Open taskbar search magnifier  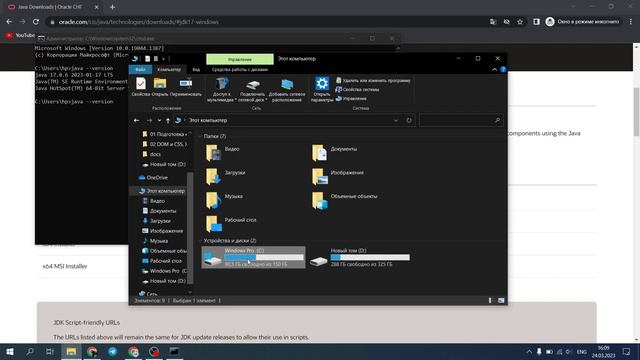point(29,351)
